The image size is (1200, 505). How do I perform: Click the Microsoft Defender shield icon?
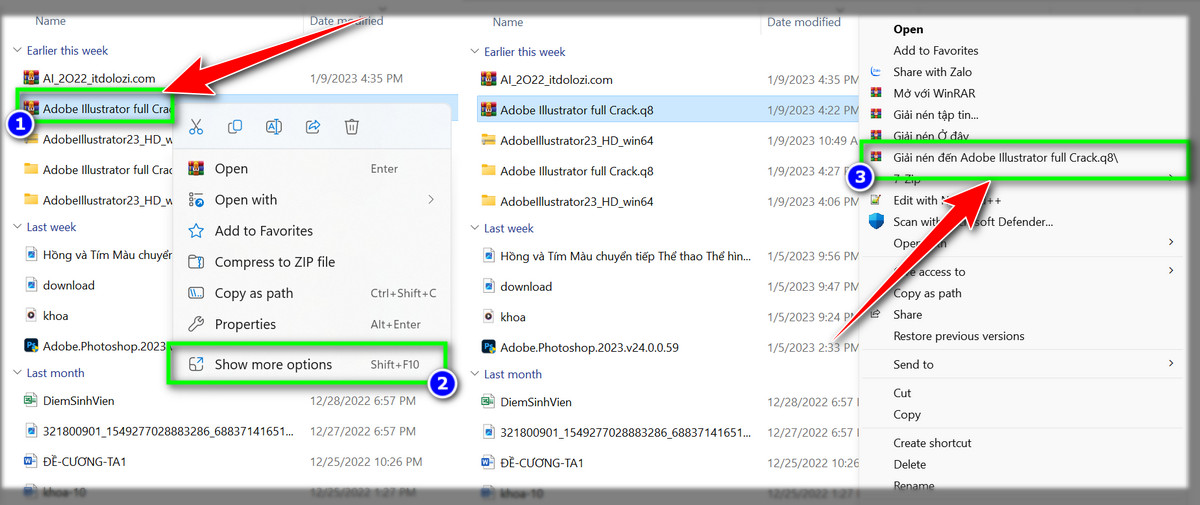(876, 221)
